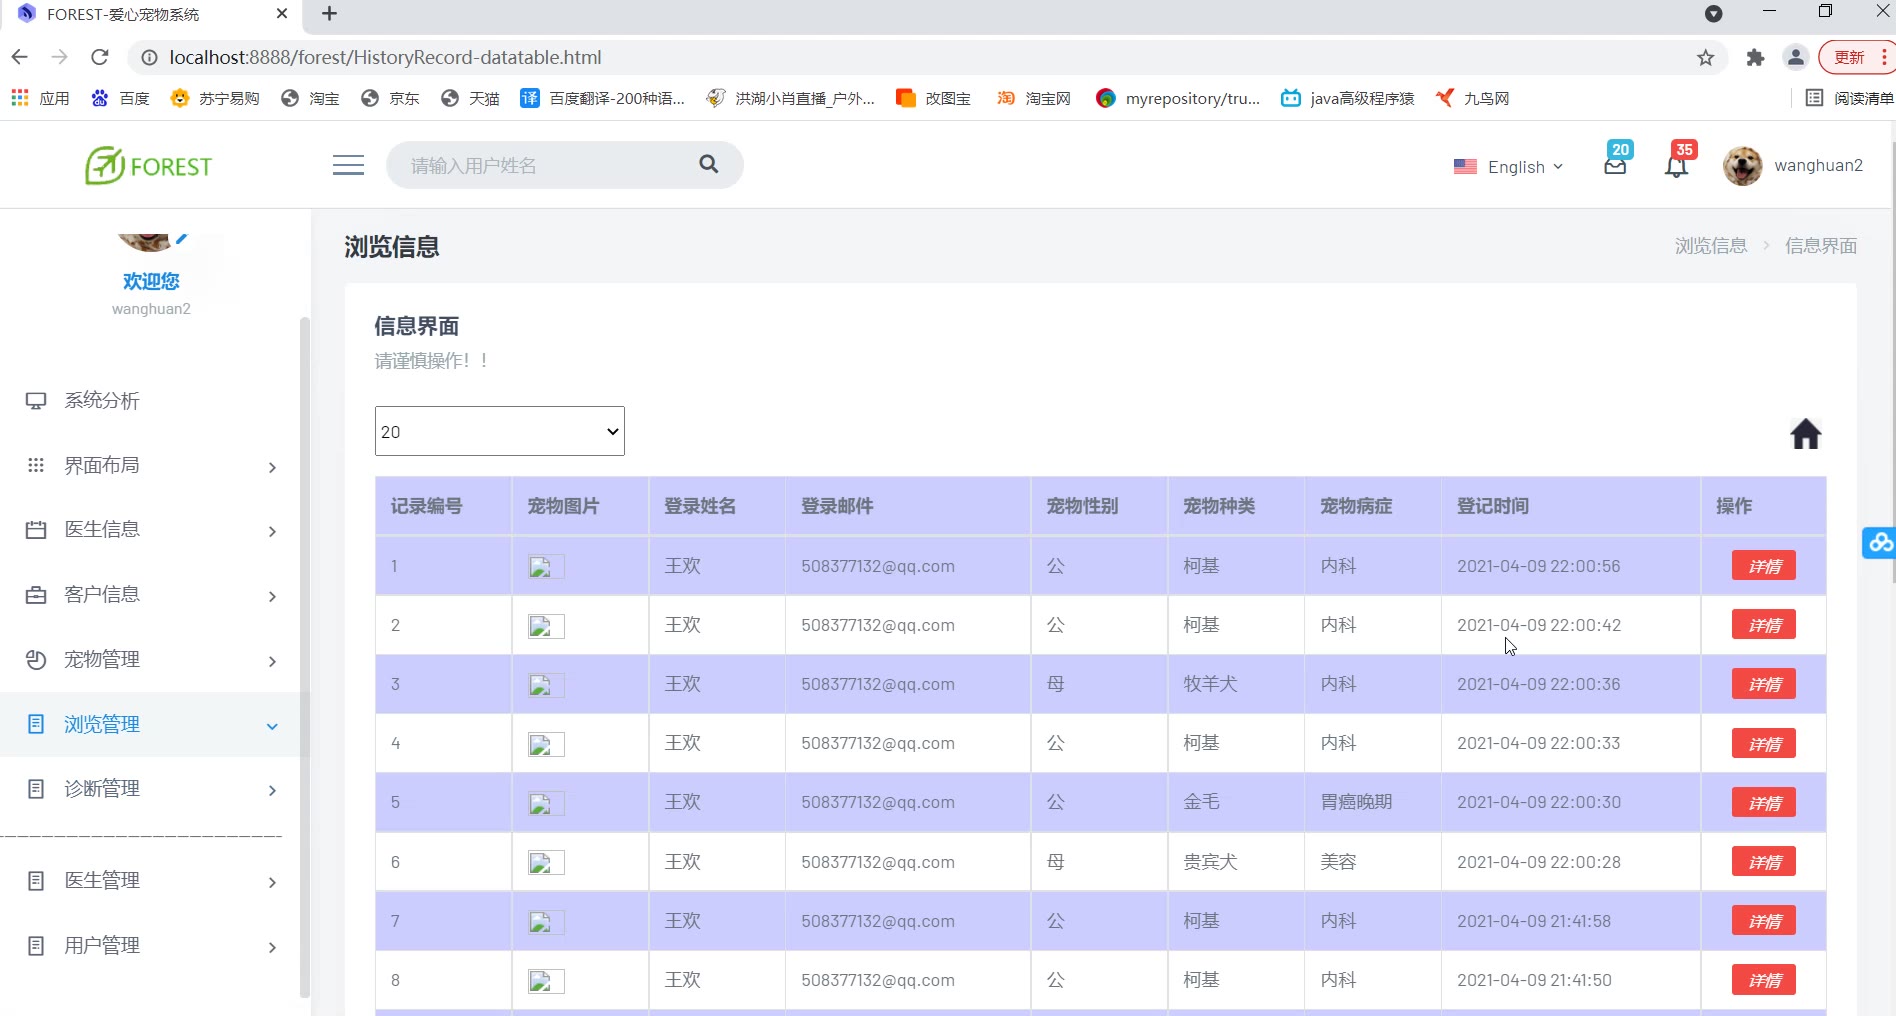Click the browser back arrow
The width and height of the screenshot is (1896, 1016).
click(20, 57)
